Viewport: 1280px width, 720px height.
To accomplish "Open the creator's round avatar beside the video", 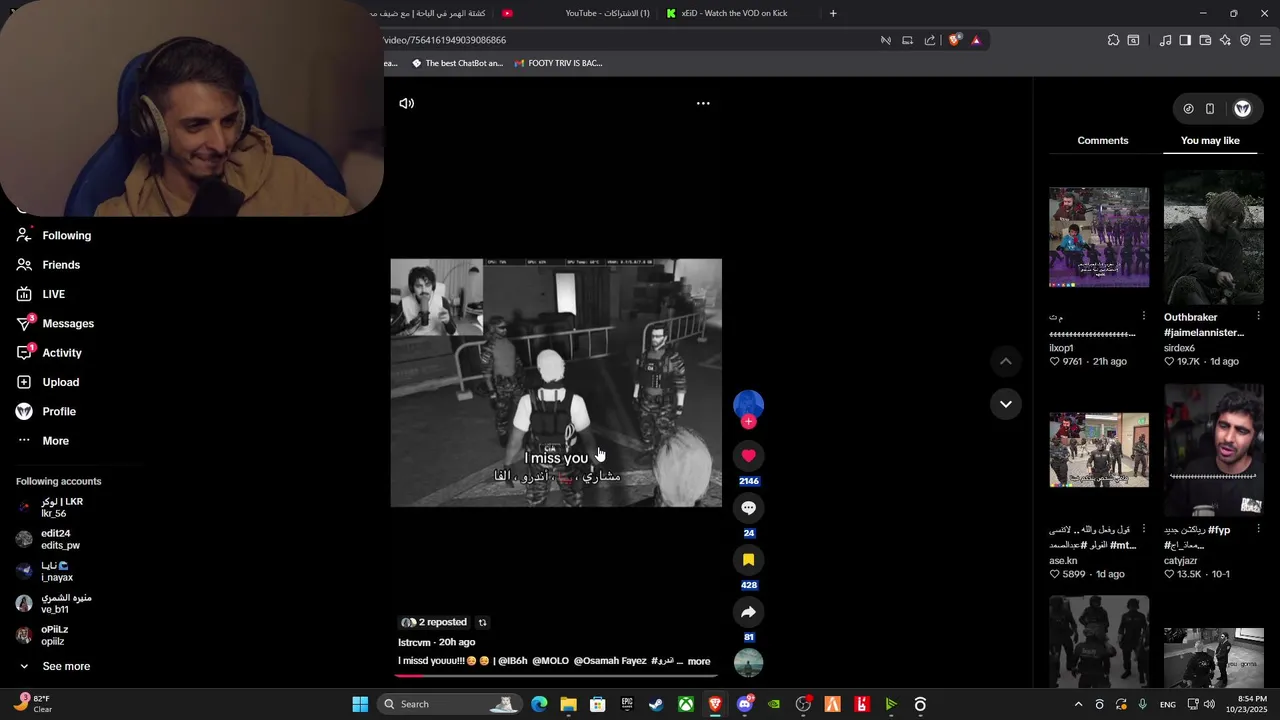I will tap(748, 404).
